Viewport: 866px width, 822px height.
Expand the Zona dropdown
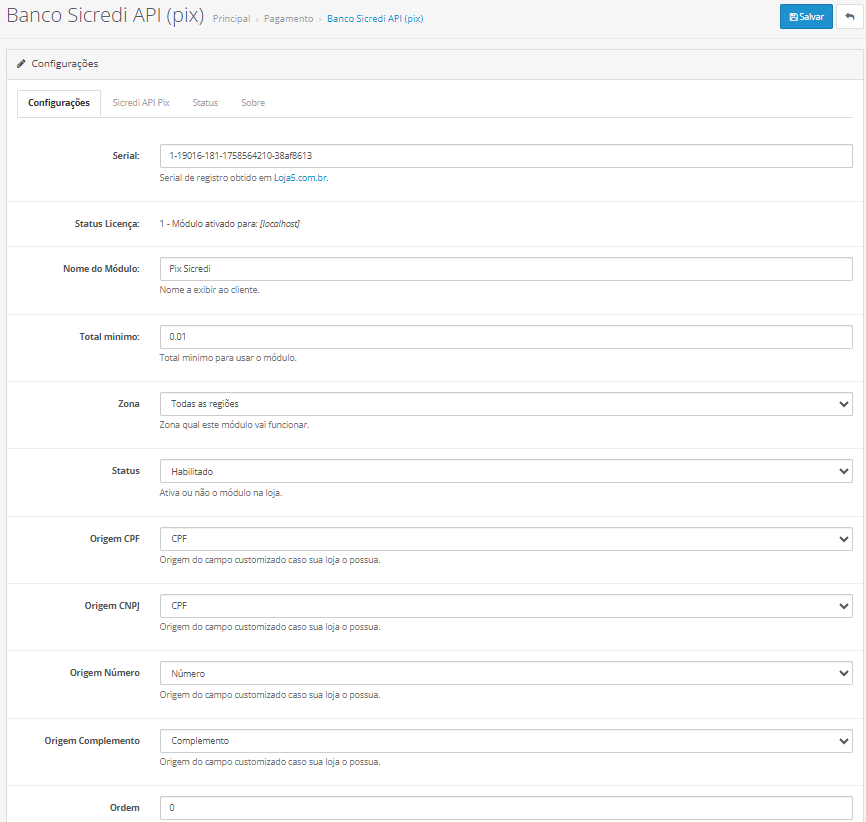click(505, 404)
